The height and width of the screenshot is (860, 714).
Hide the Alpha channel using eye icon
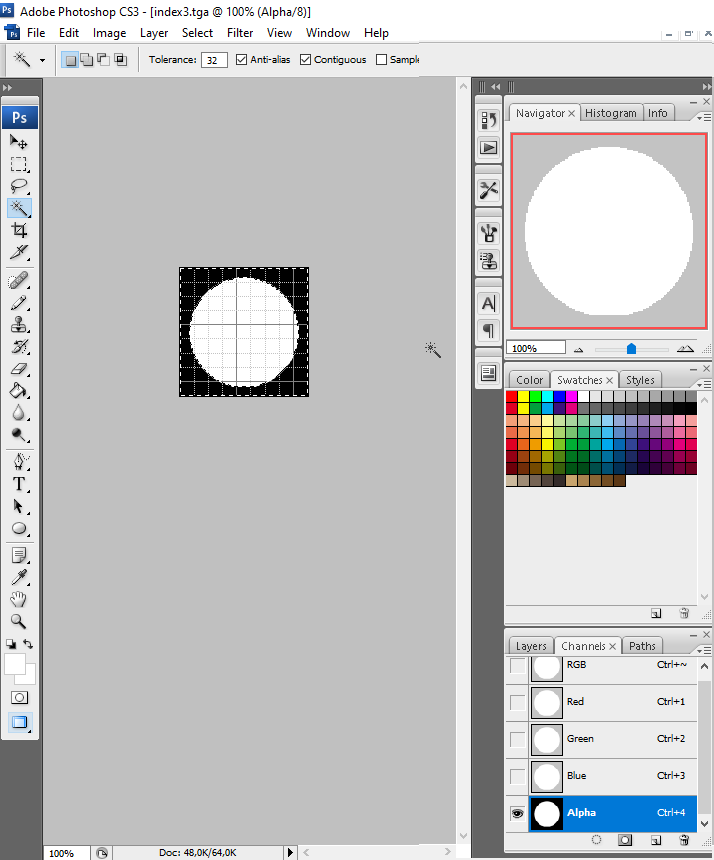tap(517, 814)
